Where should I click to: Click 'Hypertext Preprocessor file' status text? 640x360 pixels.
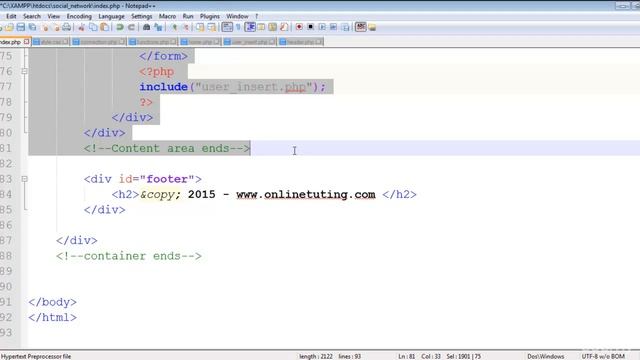[x=36, y=356]
